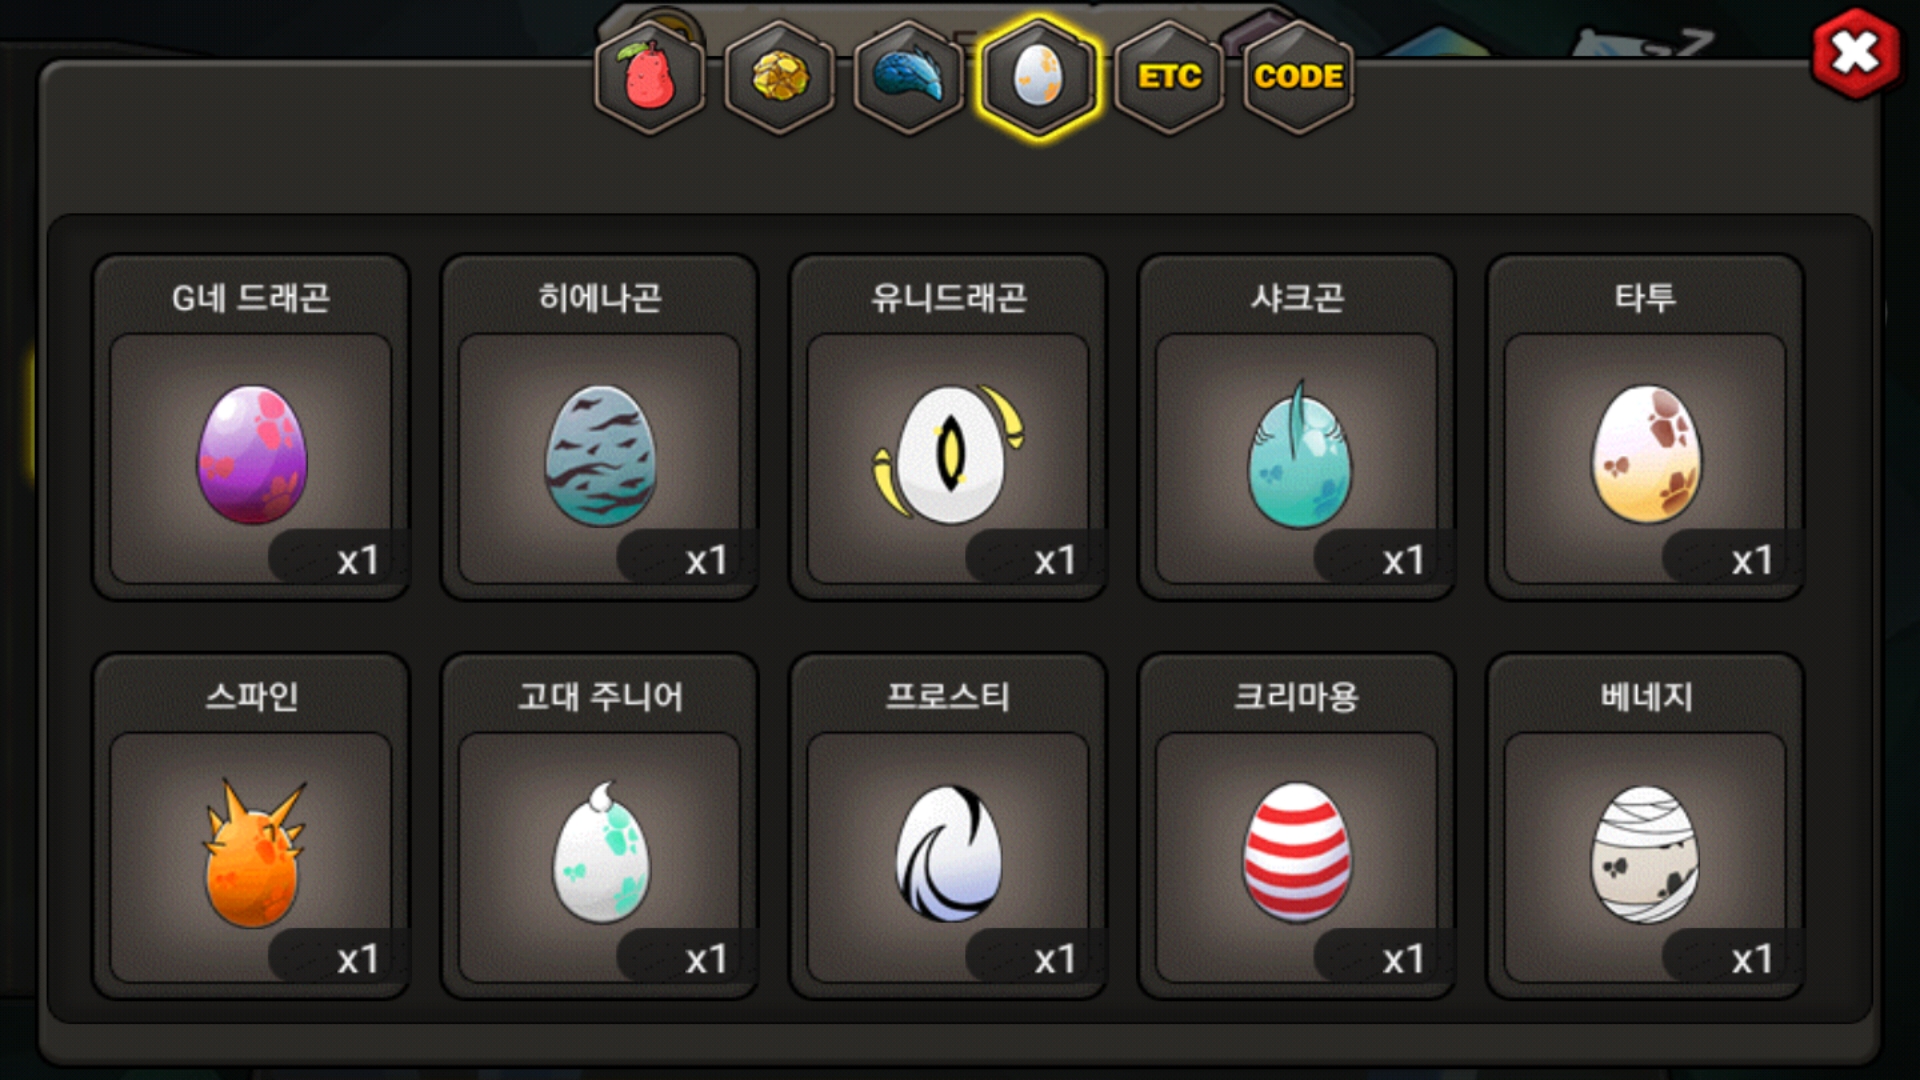Close the inventory with red X
The image size is (1920, 1080).
click(x=1856, y=53)
